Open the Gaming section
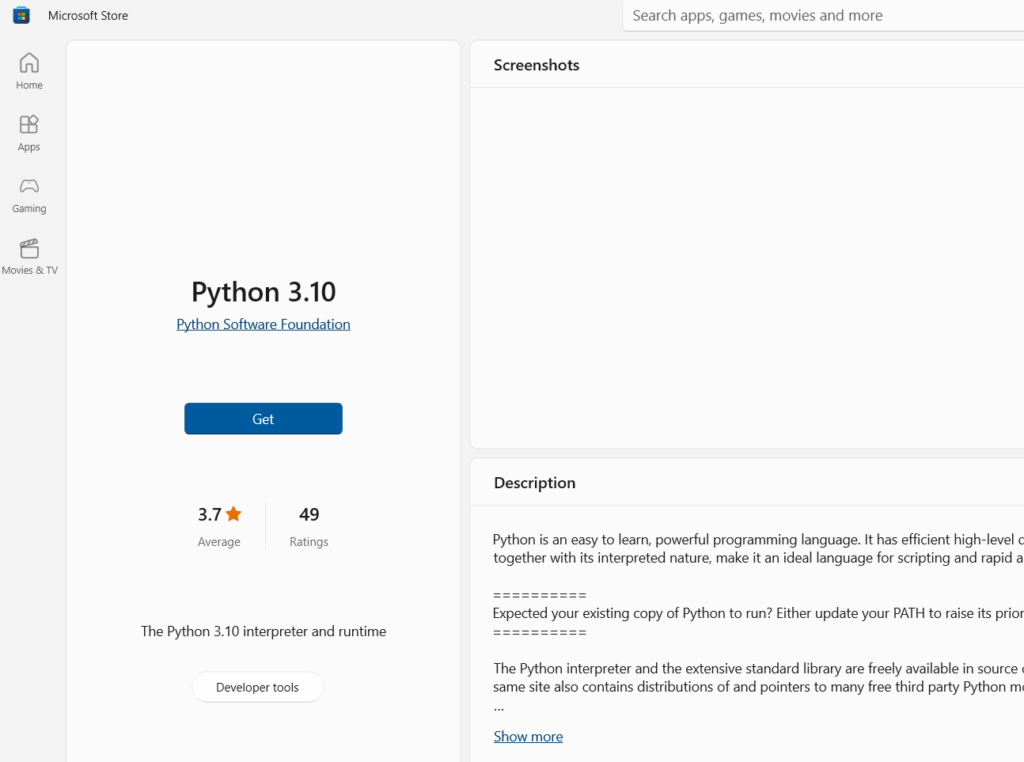Screen dimensions: 1024x762 click(x=29, y=195)
